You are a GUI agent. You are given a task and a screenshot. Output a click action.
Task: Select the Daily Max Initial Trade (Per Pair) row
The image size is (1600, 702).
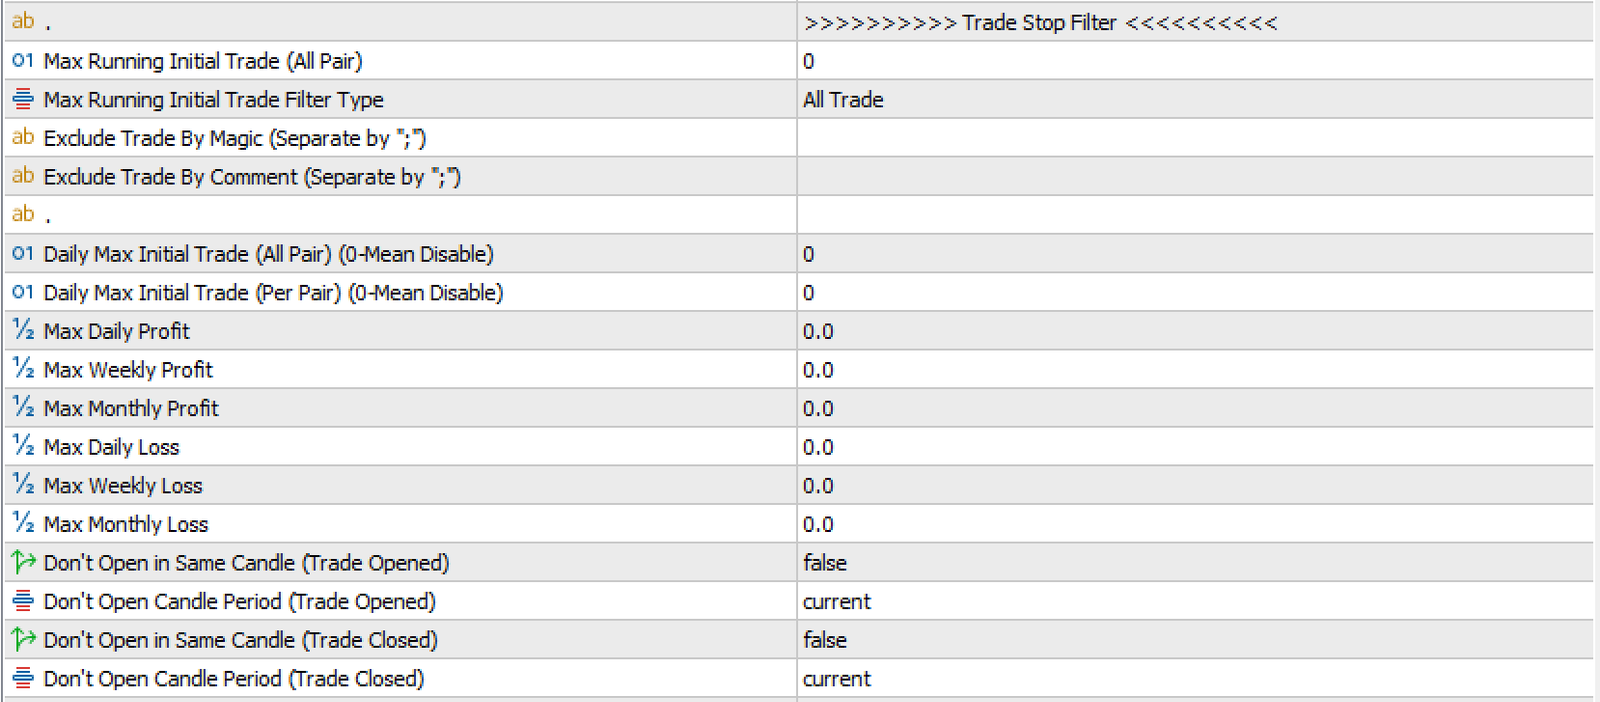[273, 293]
